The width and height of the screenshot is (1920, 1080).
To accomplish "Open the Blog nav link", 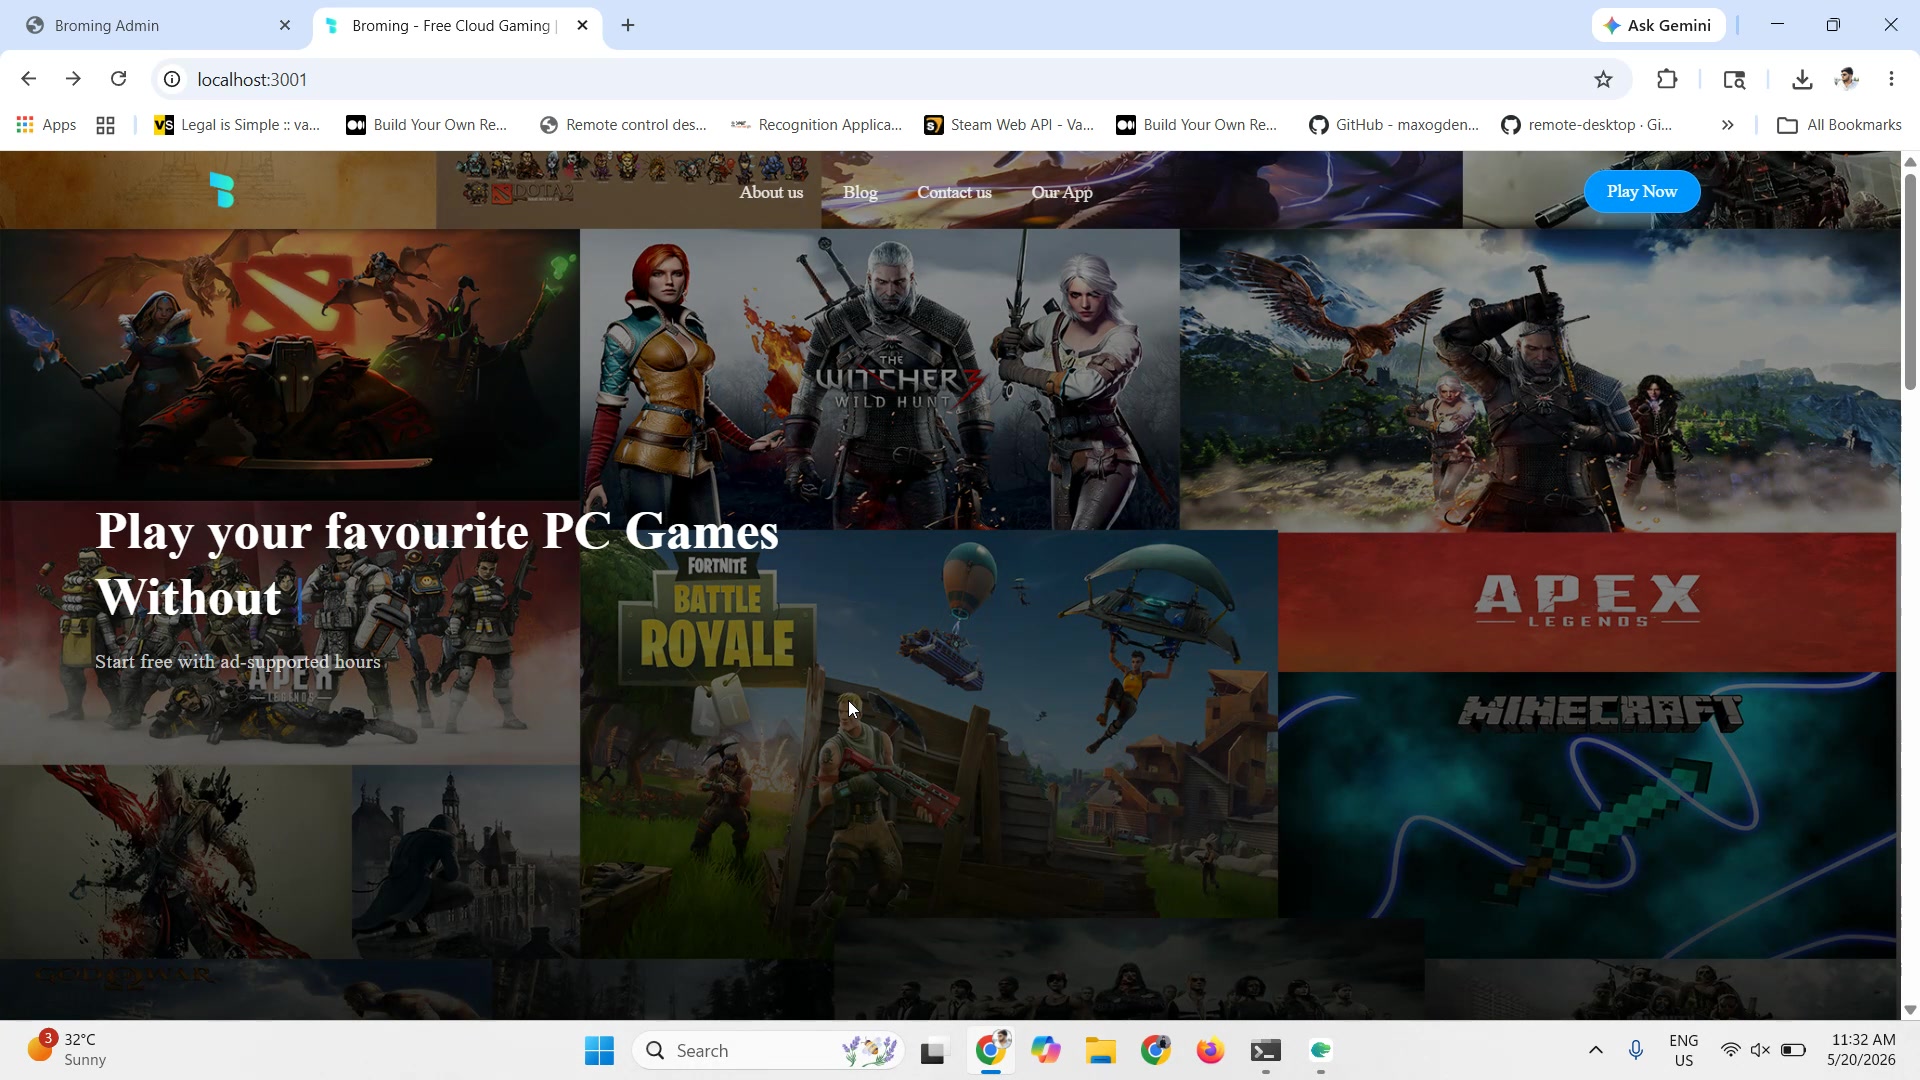I will (x=860, y=192).
